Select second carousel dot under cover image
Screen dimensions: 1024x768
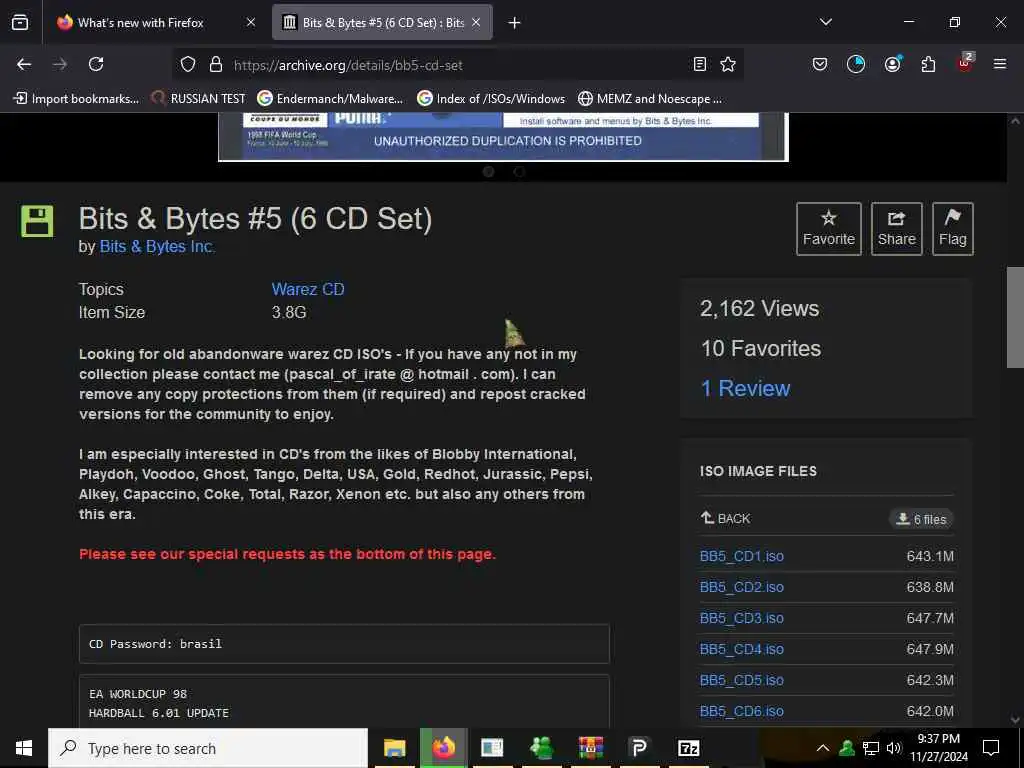tap(519, 172)
